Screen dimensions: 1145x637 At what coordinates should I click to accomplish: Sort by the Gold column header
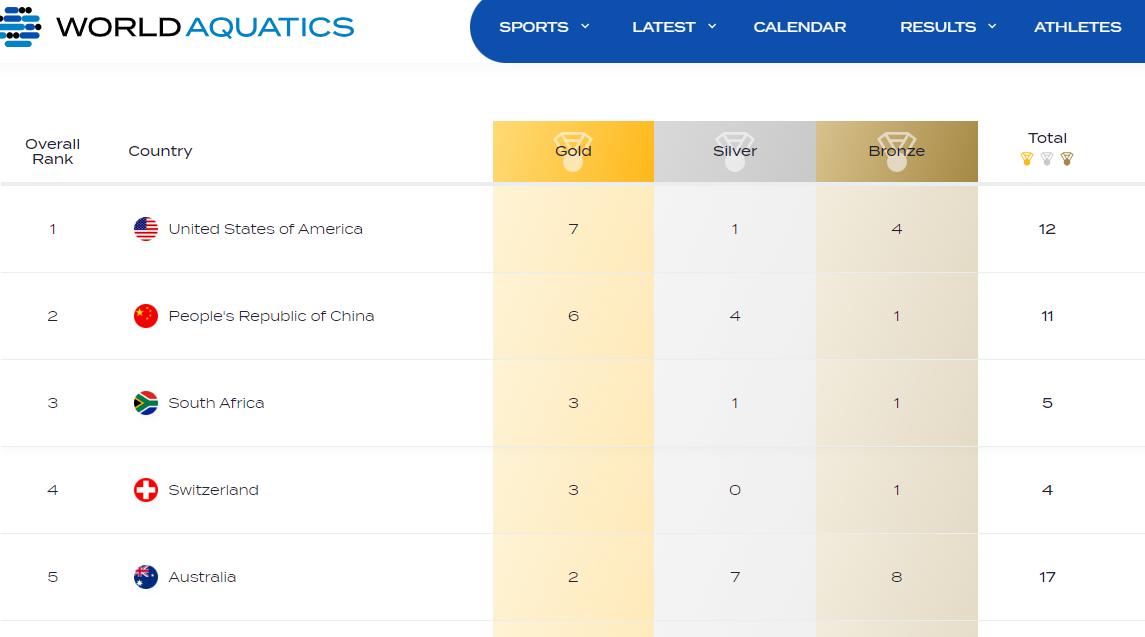(573, 151)
